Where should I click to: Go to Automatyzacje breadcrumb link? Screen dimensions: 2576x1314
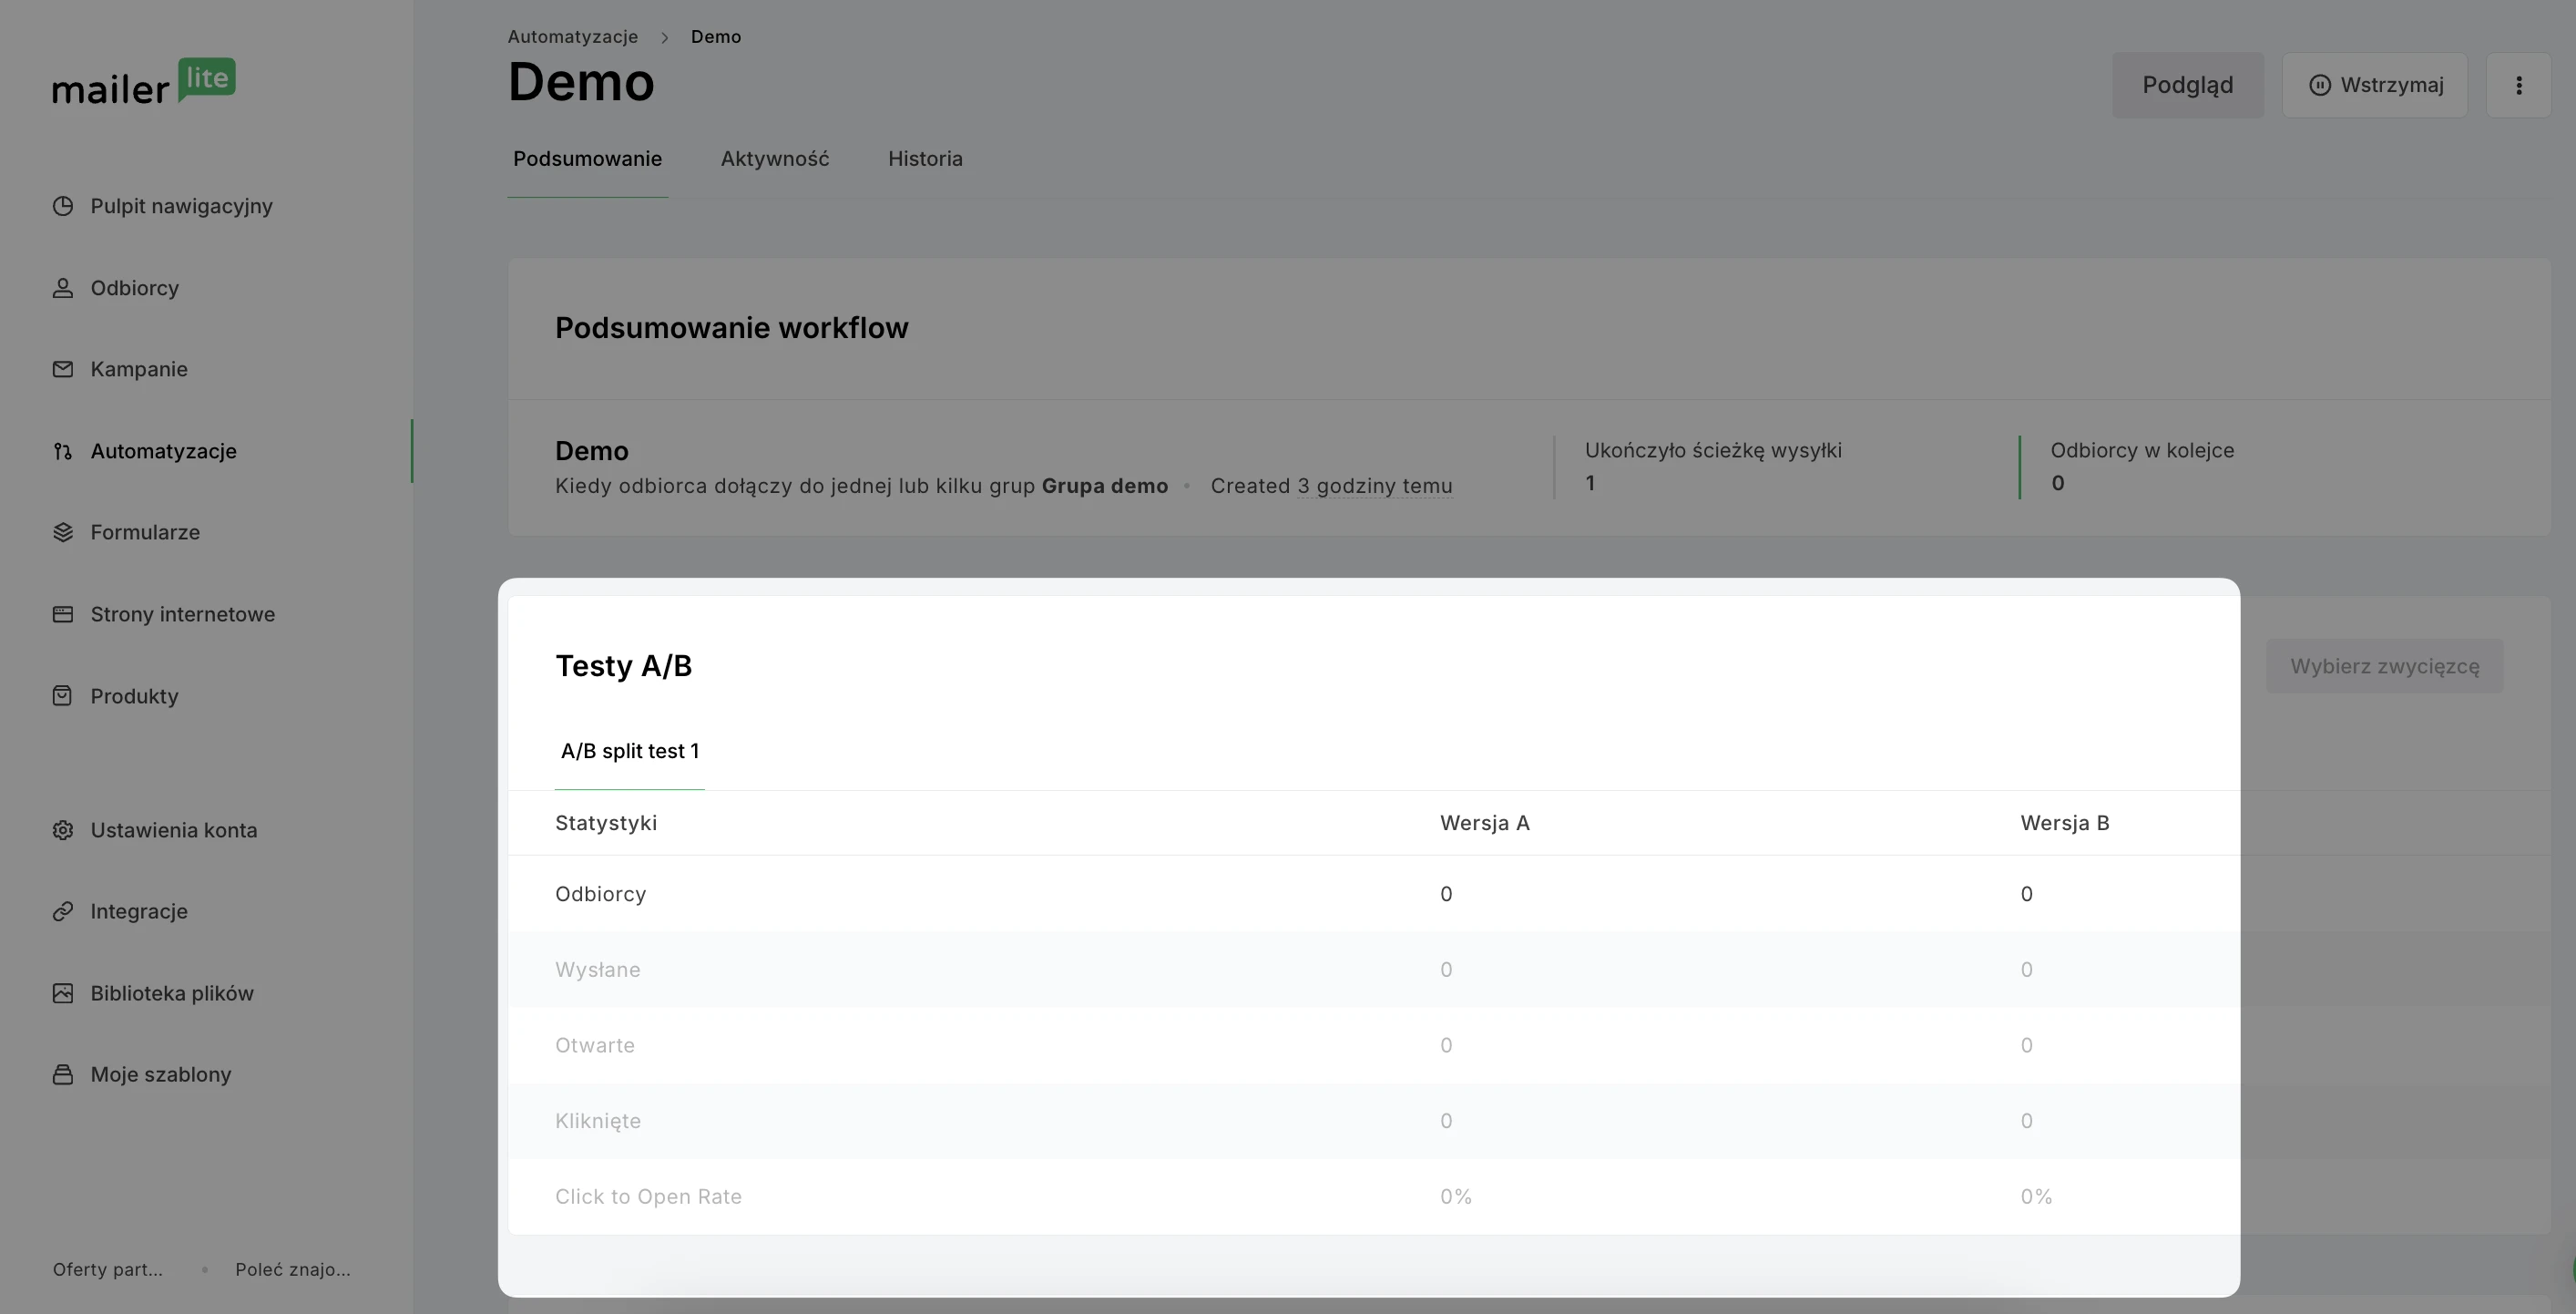tap(572, 37)
